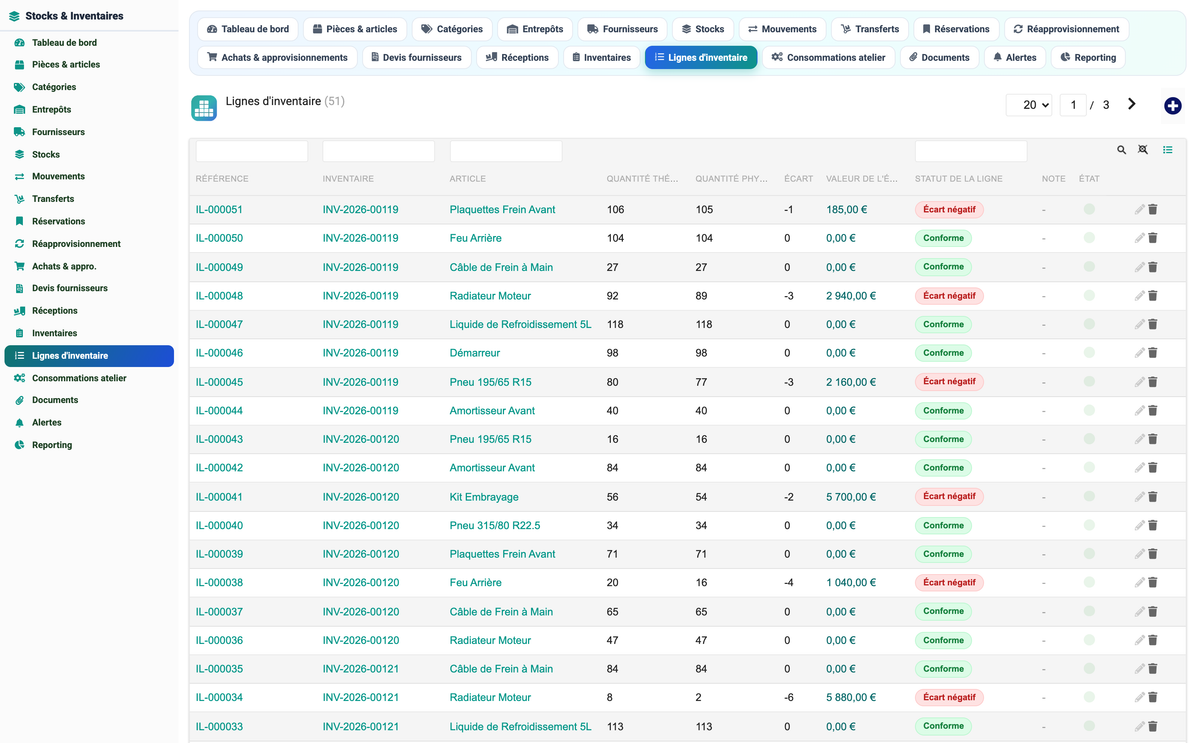Edit line IL-000050 pencil icon
Screen dimensions: 1200x743
click(1139, 238)
